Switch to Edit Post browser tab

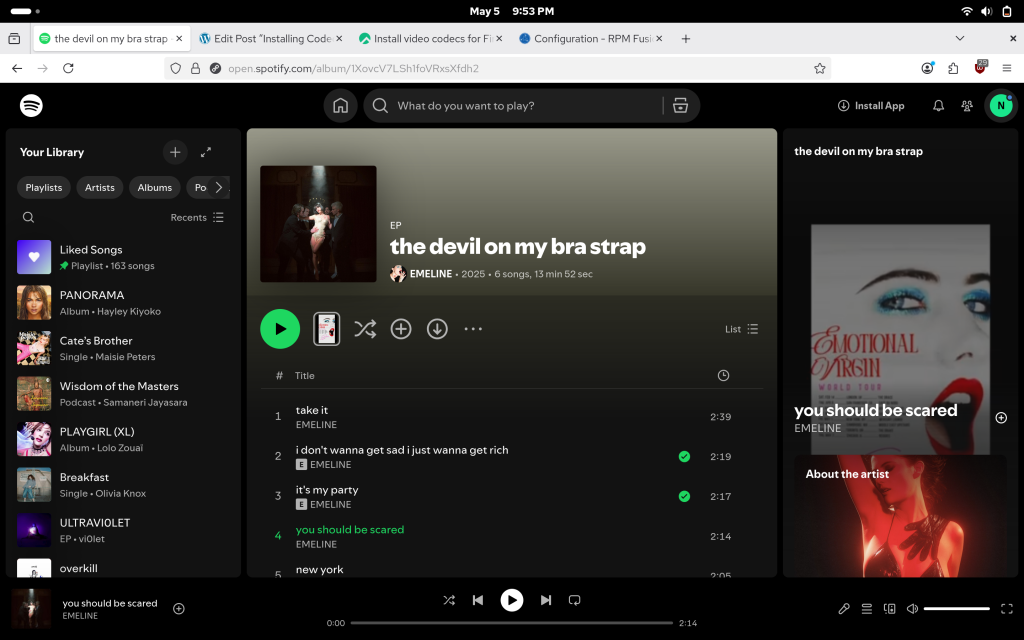click(271, 39)
